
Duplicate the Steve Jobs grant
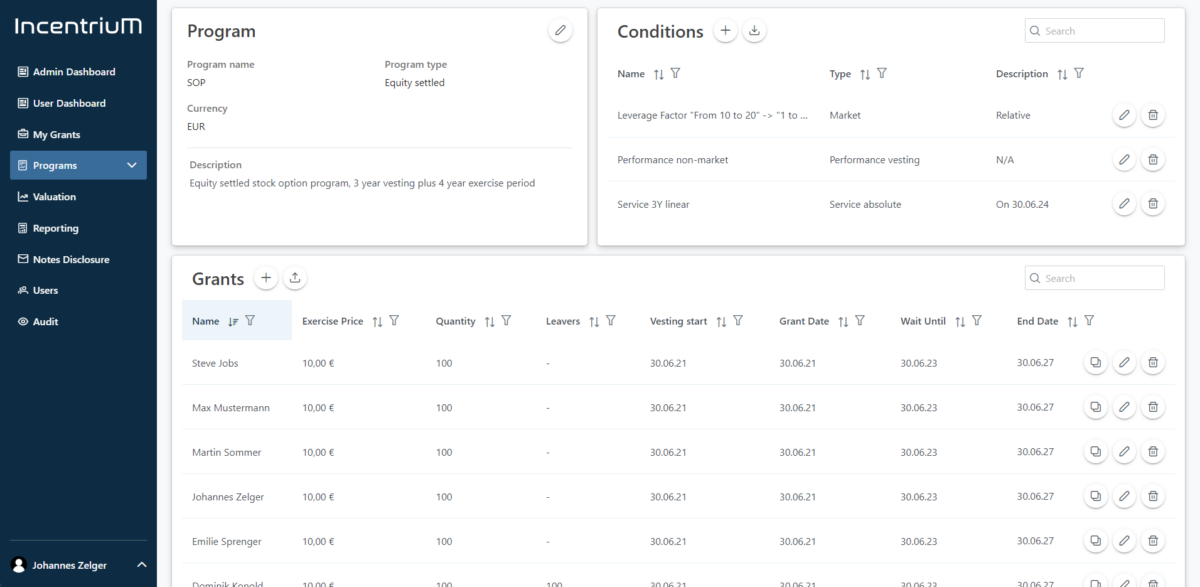tap(1095, 363)
